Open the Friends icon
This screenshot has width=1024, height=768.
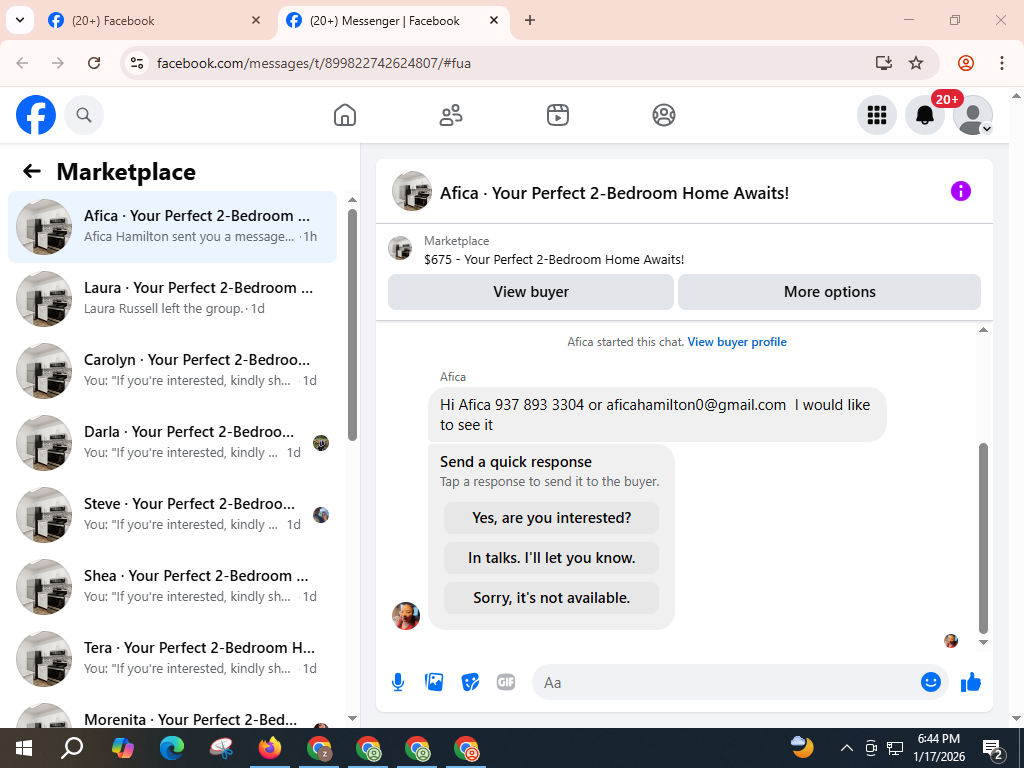451,115
